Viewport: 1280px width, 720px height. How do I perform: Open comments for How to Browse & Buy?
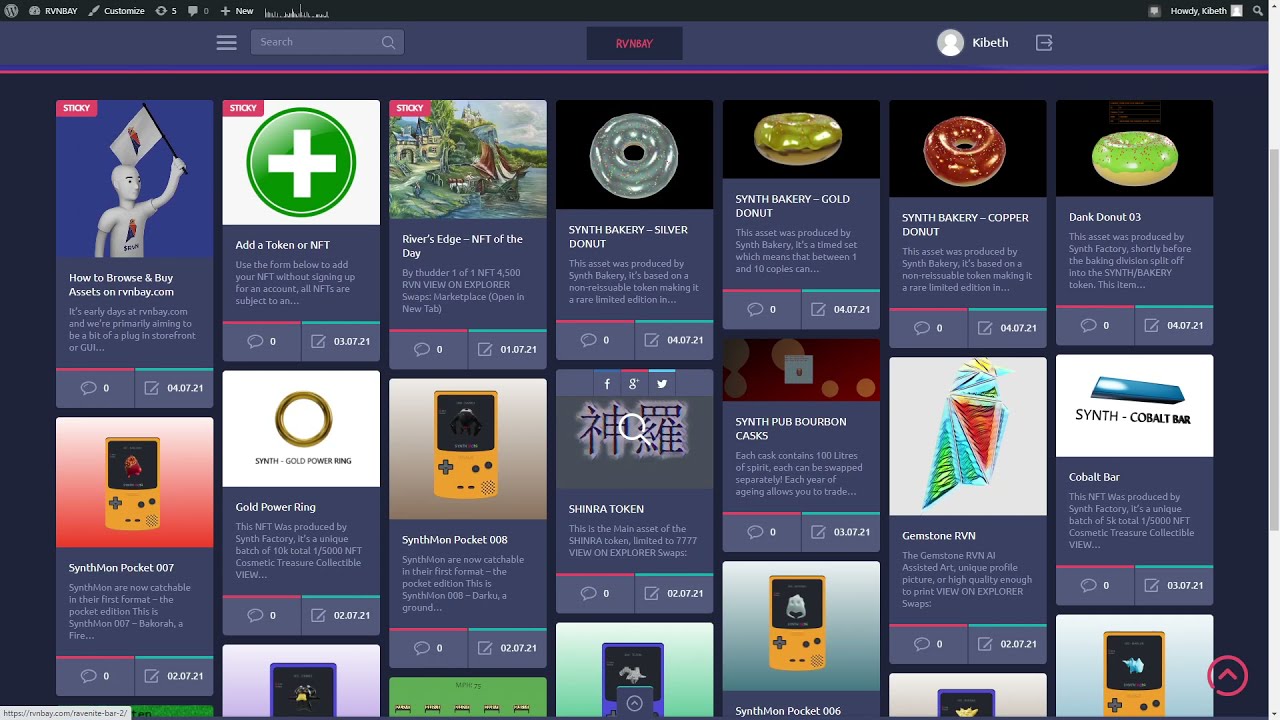click(x=95, y=388)
